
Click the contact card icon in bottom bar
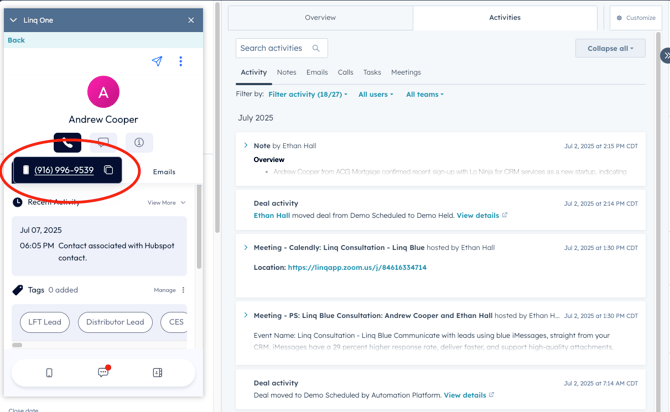click(157, 373)
